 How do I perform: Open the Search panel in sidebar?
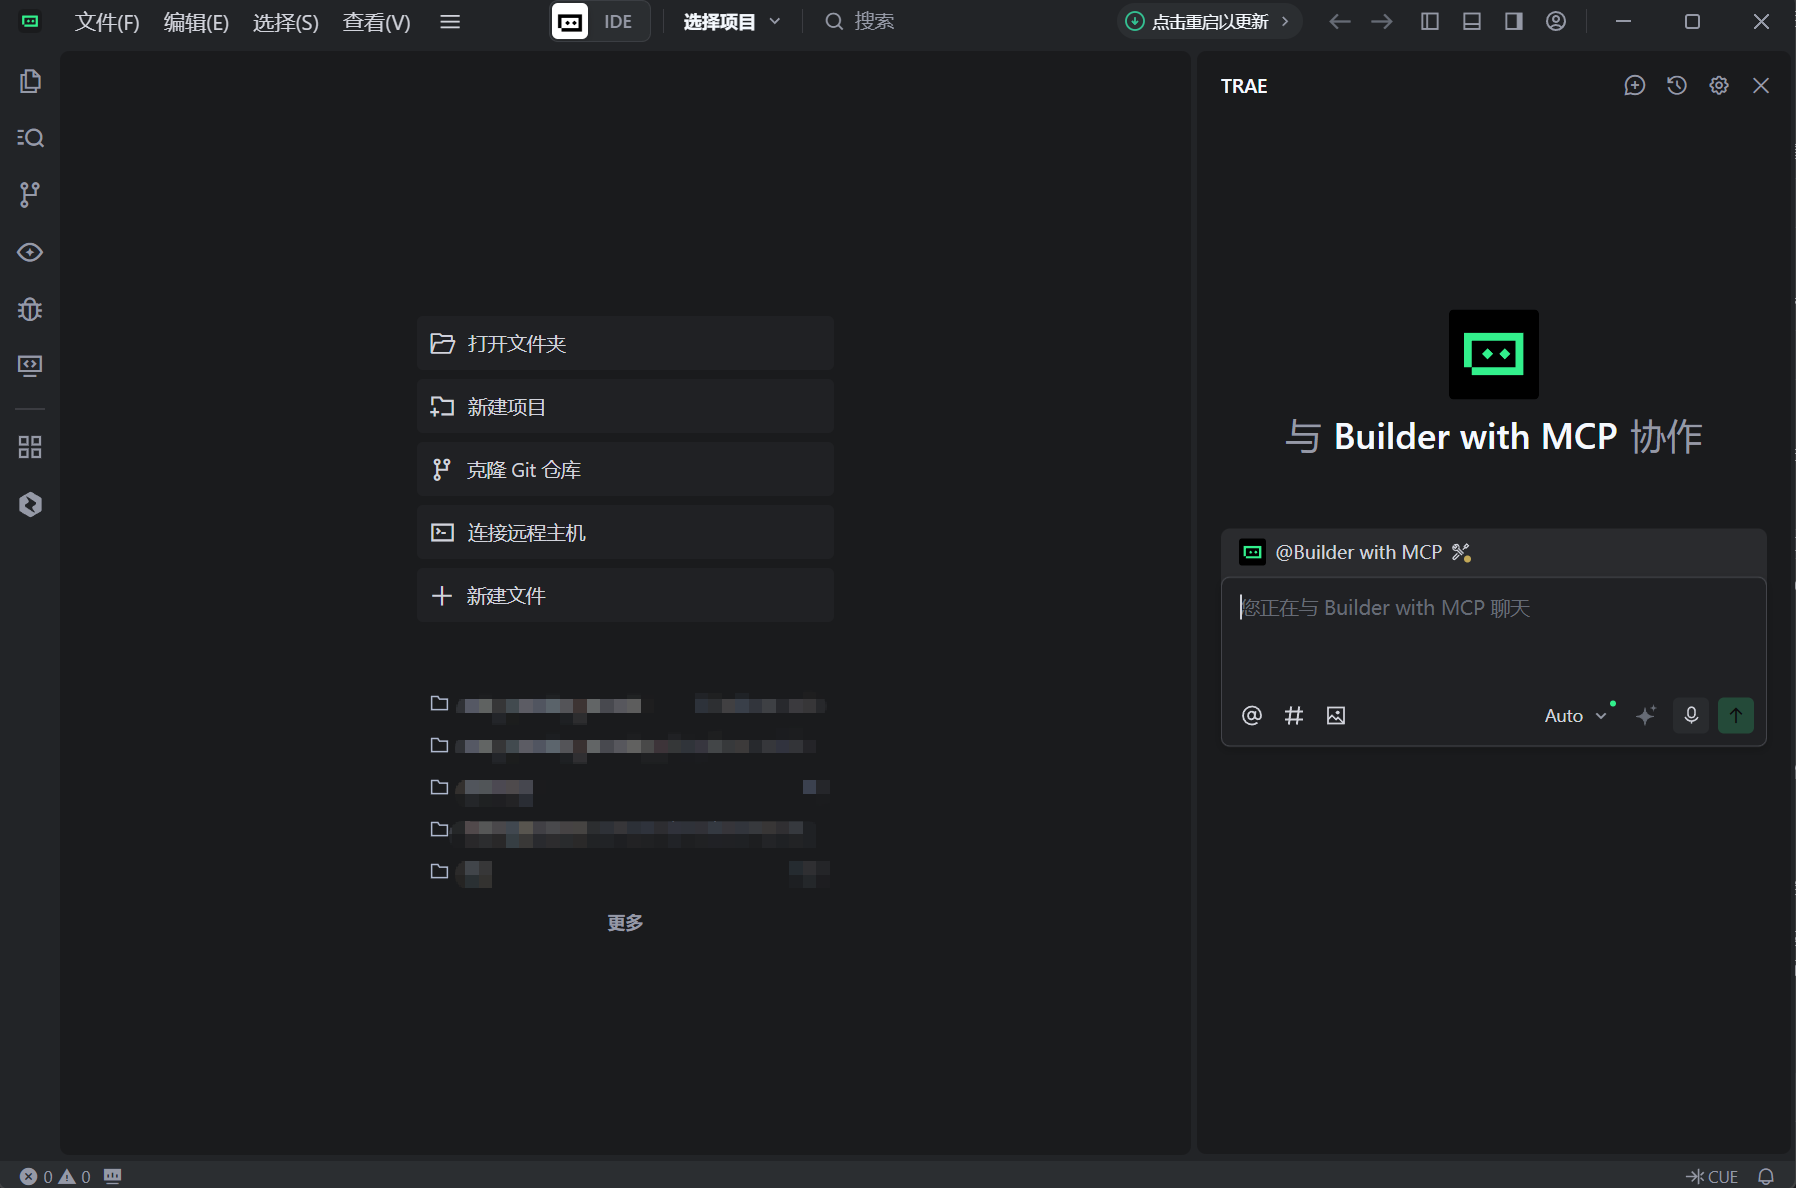pyautogui.click(x=30, y=138)
